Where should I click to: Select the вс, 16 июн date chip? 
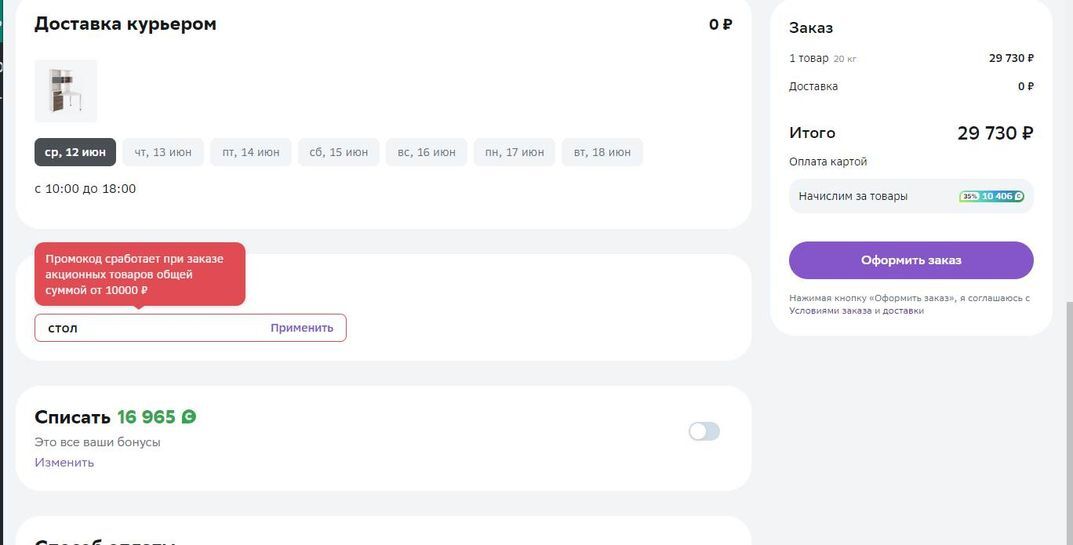(x=426, y=152)
